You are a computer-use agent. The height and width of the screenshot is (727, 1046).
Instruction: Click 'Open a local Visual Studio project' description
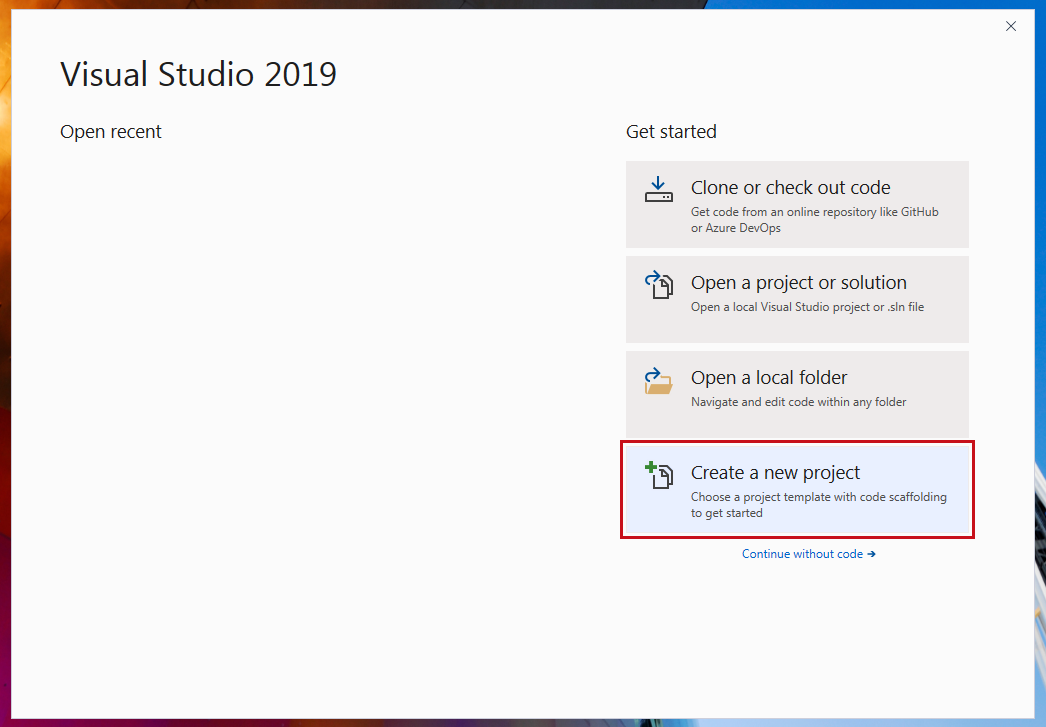pos(807,307)
